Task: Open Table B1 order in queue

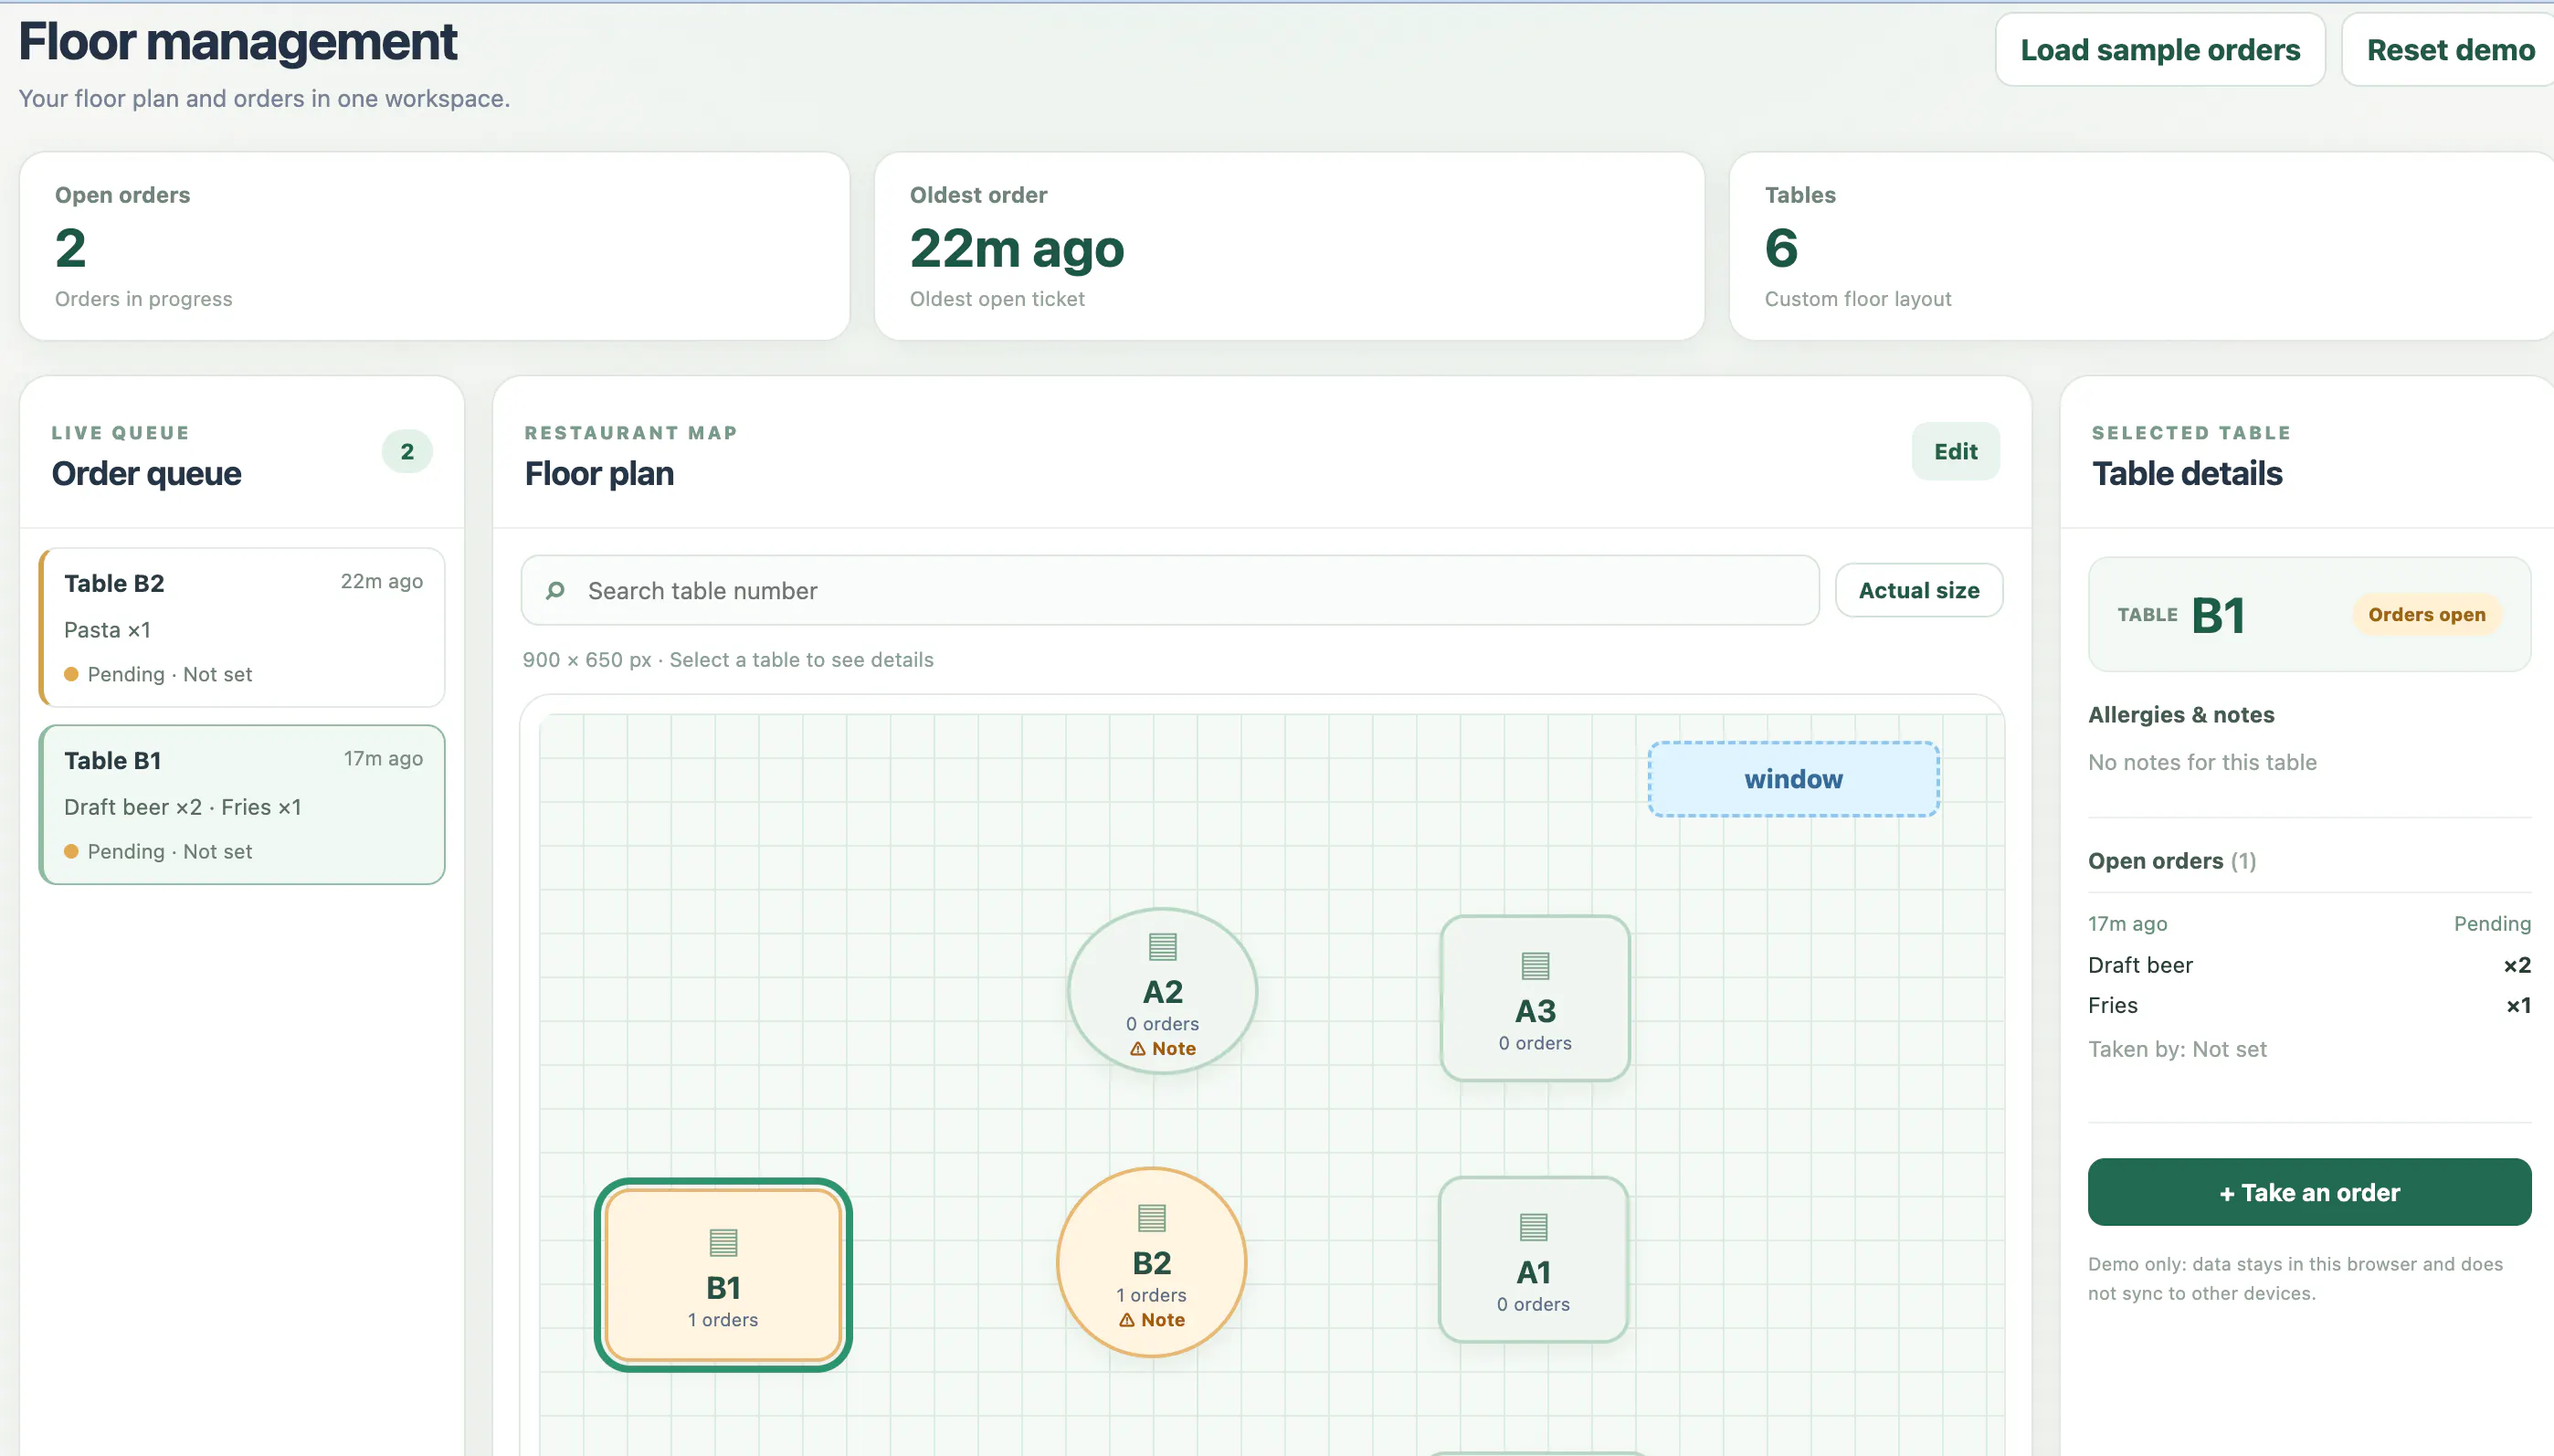Action: click(x=242, y=804)
